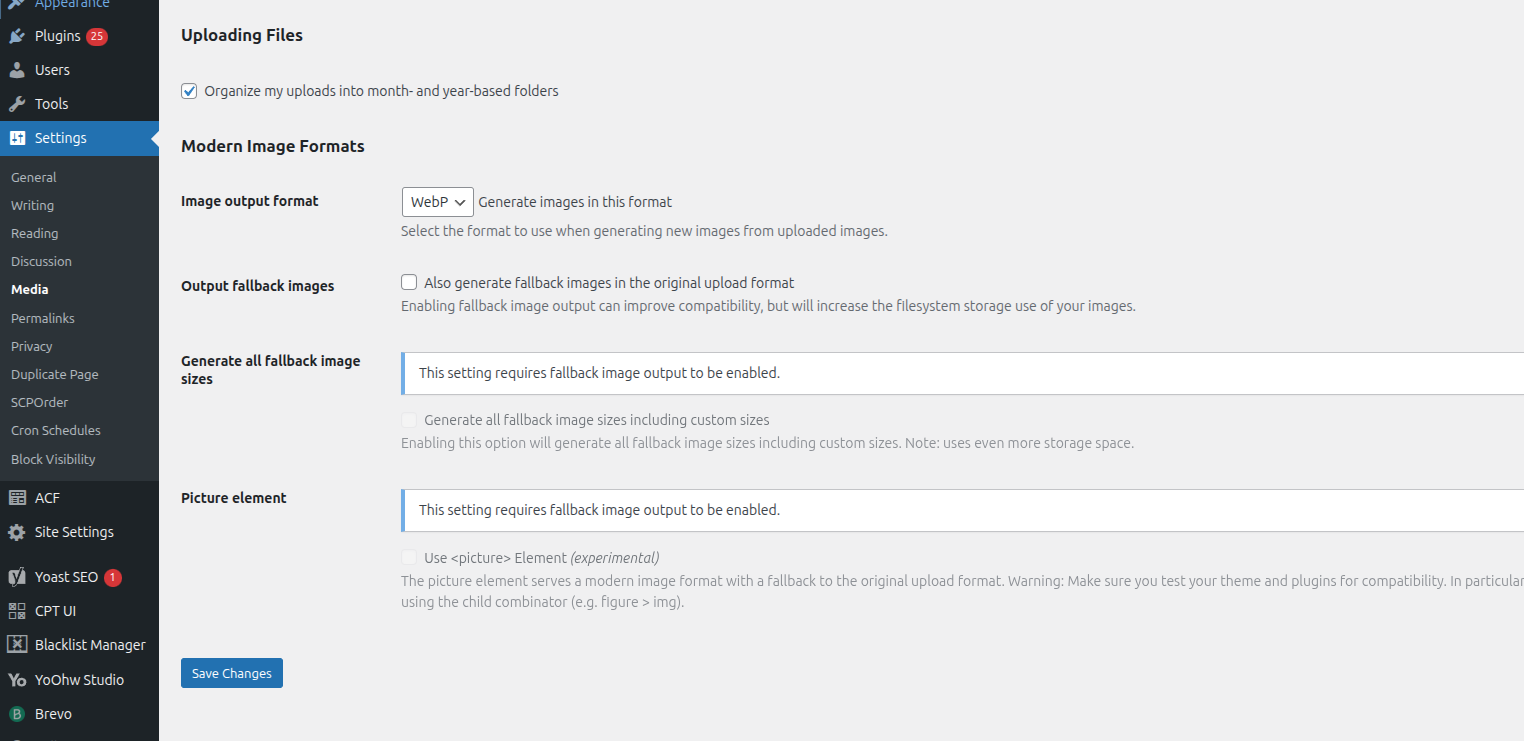Image resolution: width=1524 pixels, height=741 pixels.
Task: Click the Yoast SEO icon
Action: [17, 577]
